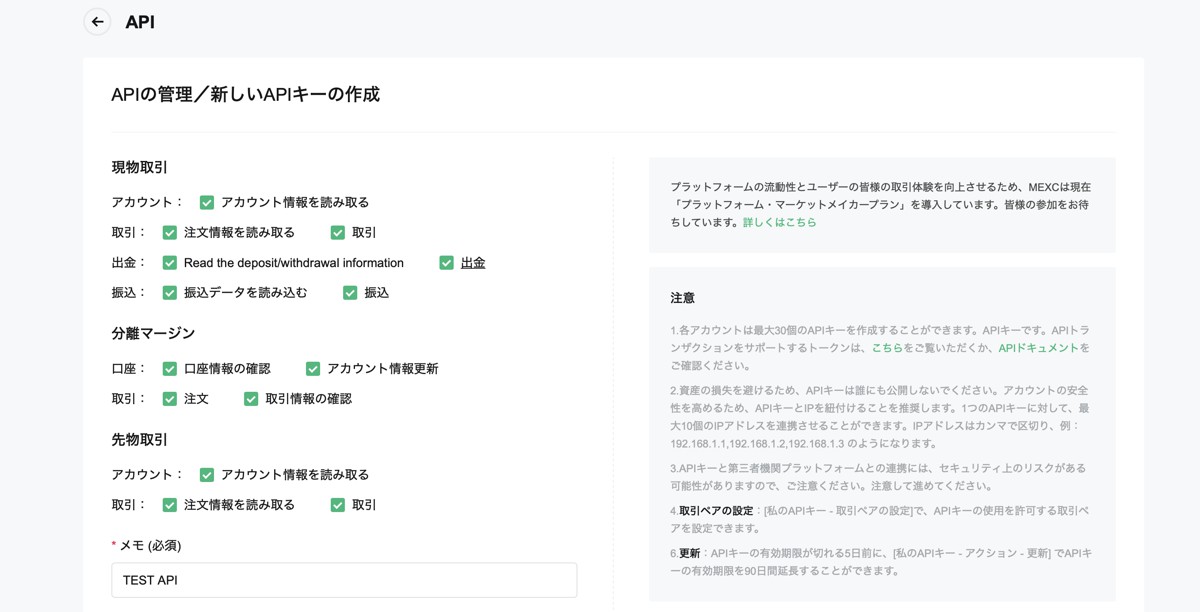Toggle 口座情報の確認 under 分離マージン
The width and height of the screenshot is (1200, 612).
[x=170, y=367]
